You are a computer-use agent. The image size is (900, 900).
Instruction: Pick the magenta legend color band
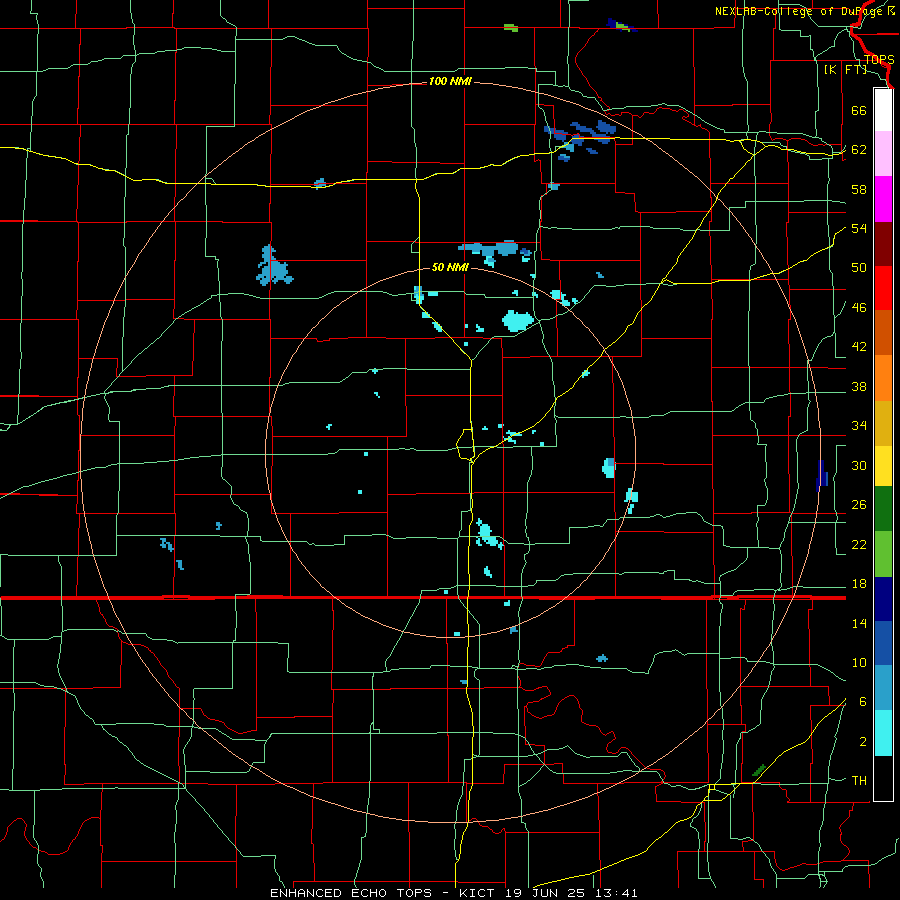coord(883,199)
